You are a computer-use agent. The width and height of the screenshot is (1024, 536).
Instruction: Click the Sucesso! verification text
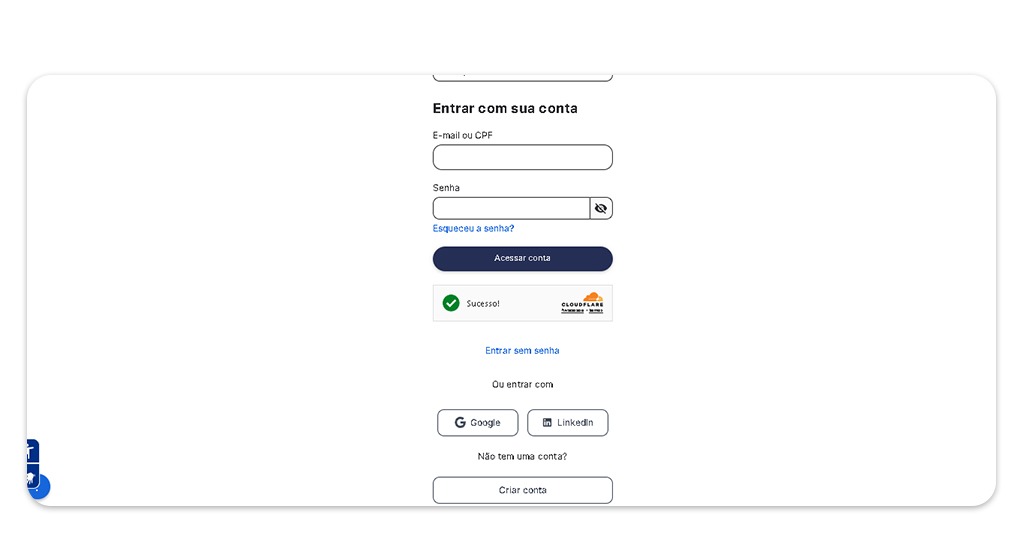point(483,304)
